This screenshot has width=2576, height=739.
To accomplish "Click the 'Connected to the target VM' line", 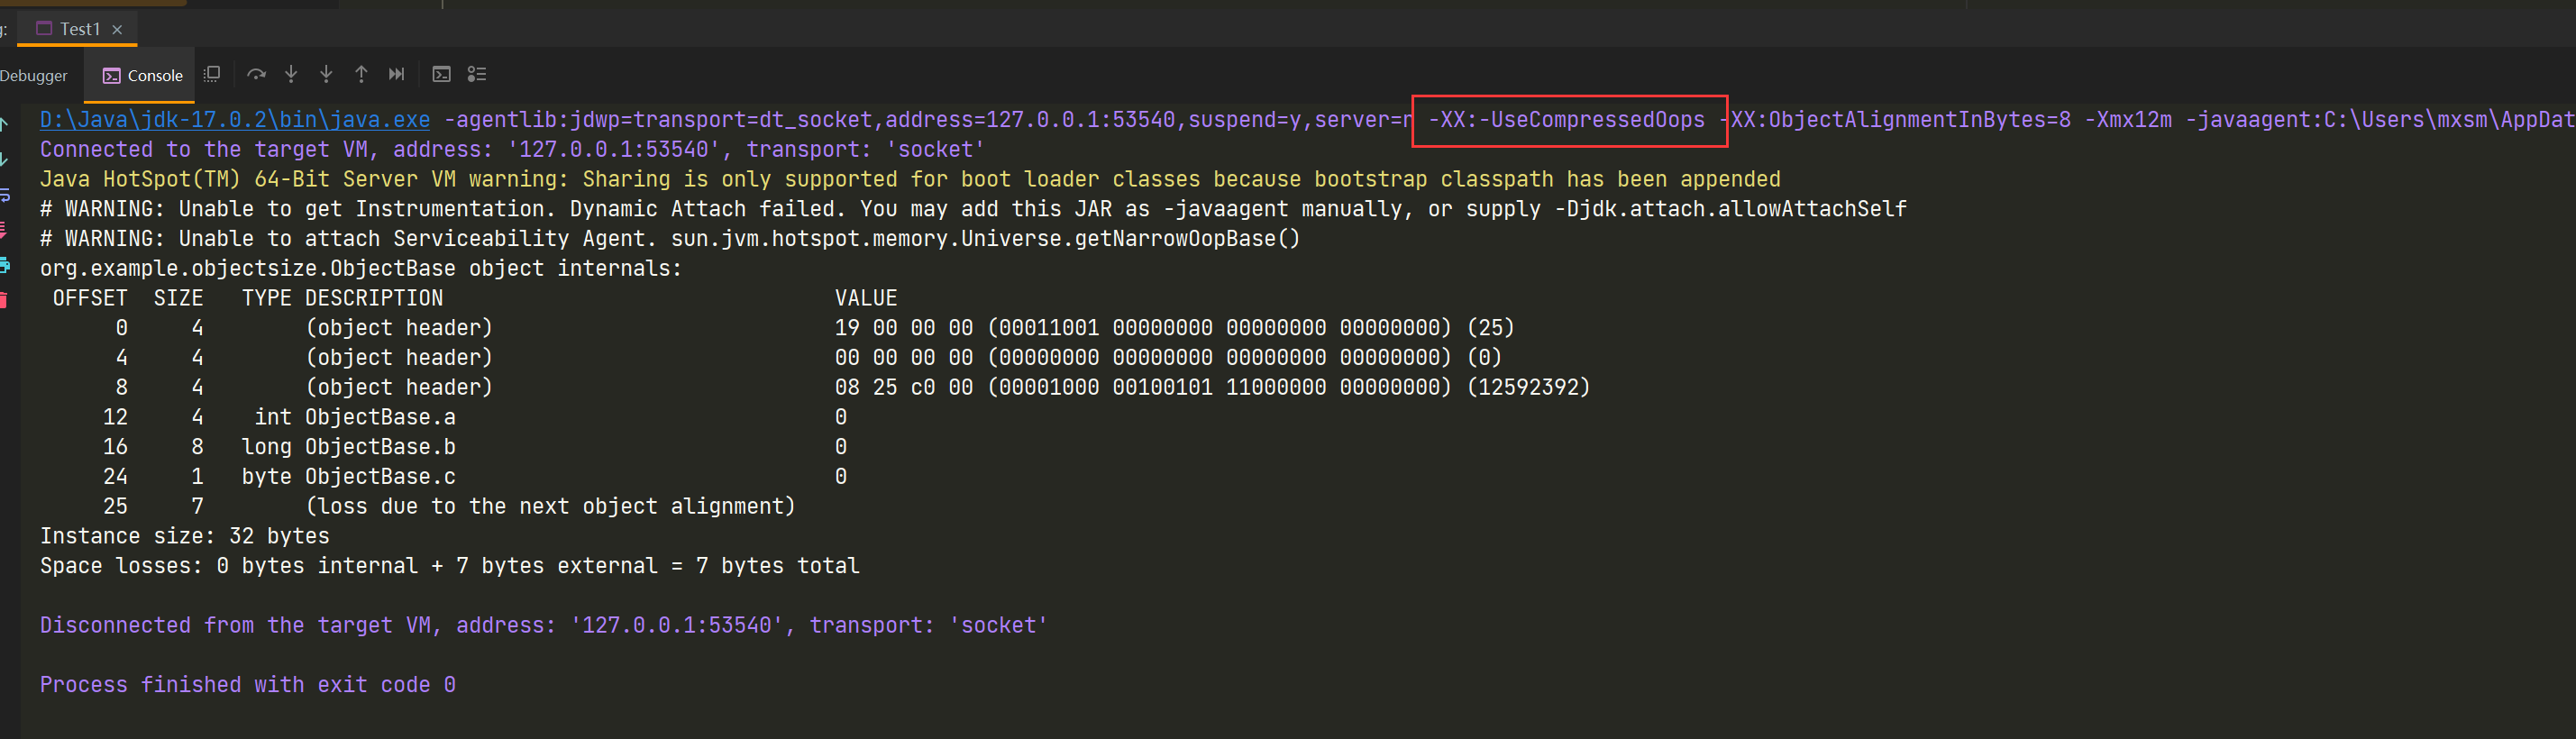I will tap(513, 150).
